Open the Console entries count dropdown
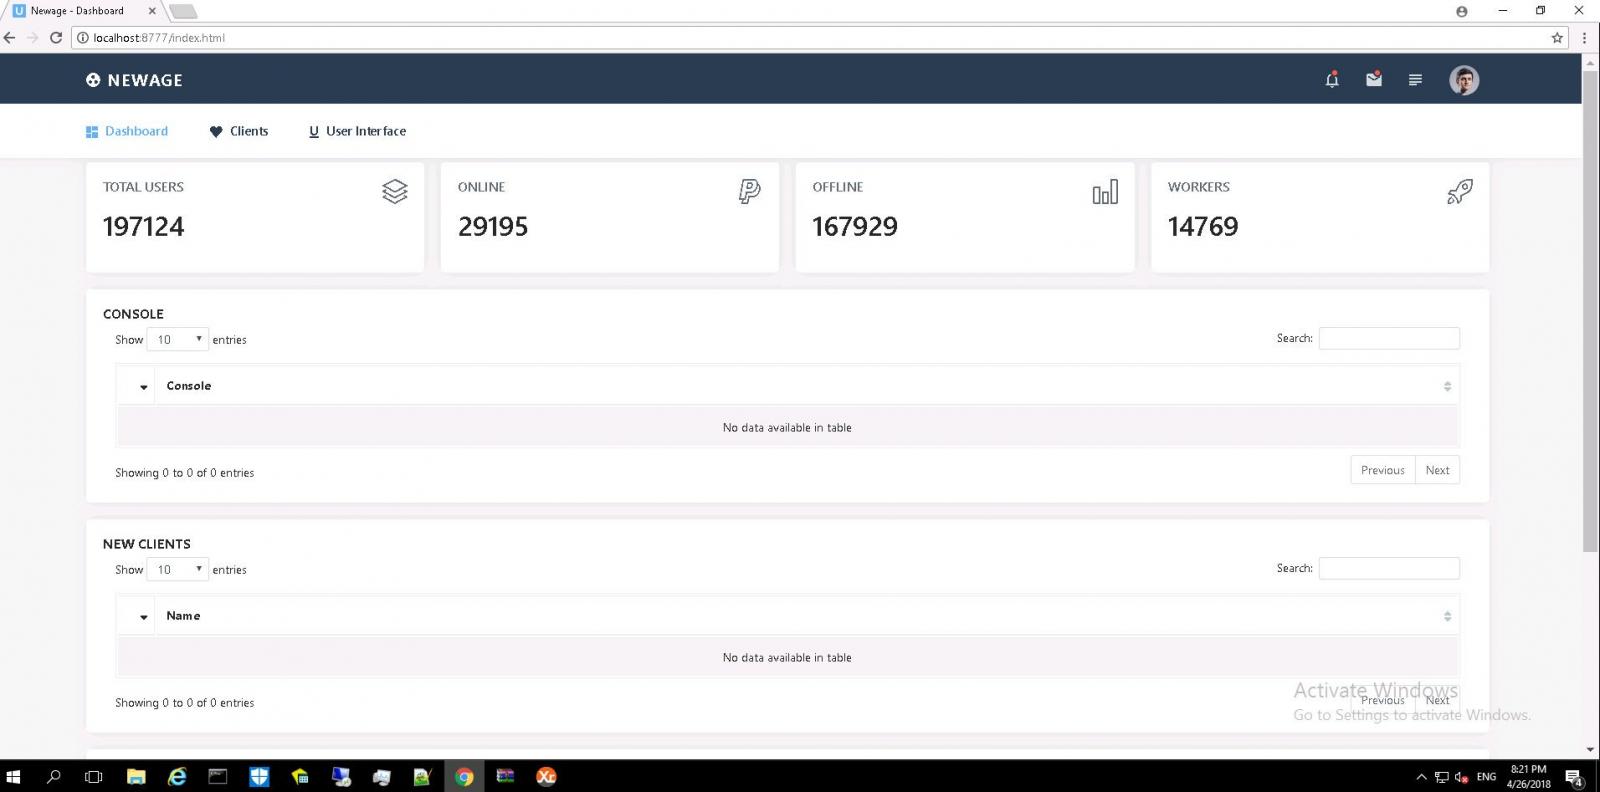Screen dimensions: 1600x792 pyautogui.click(x=178, y=340)
